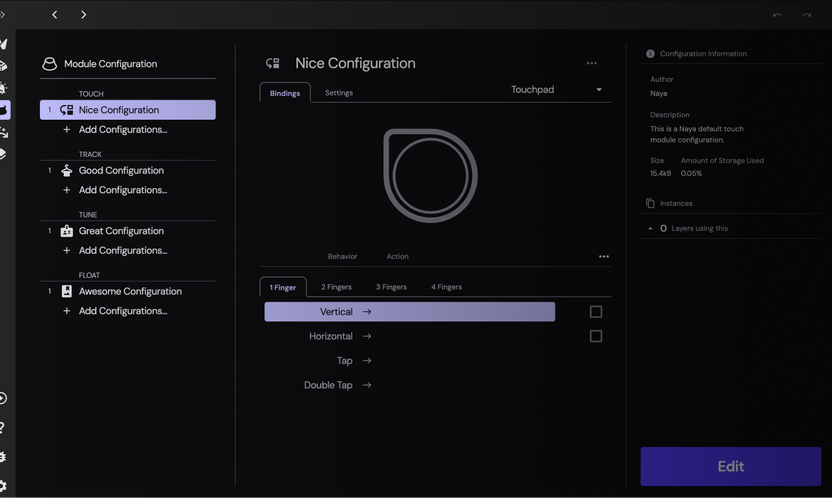Switch to the 4 Fingers tab
Viewport: 832px width, 499px height.
[446, 287]
